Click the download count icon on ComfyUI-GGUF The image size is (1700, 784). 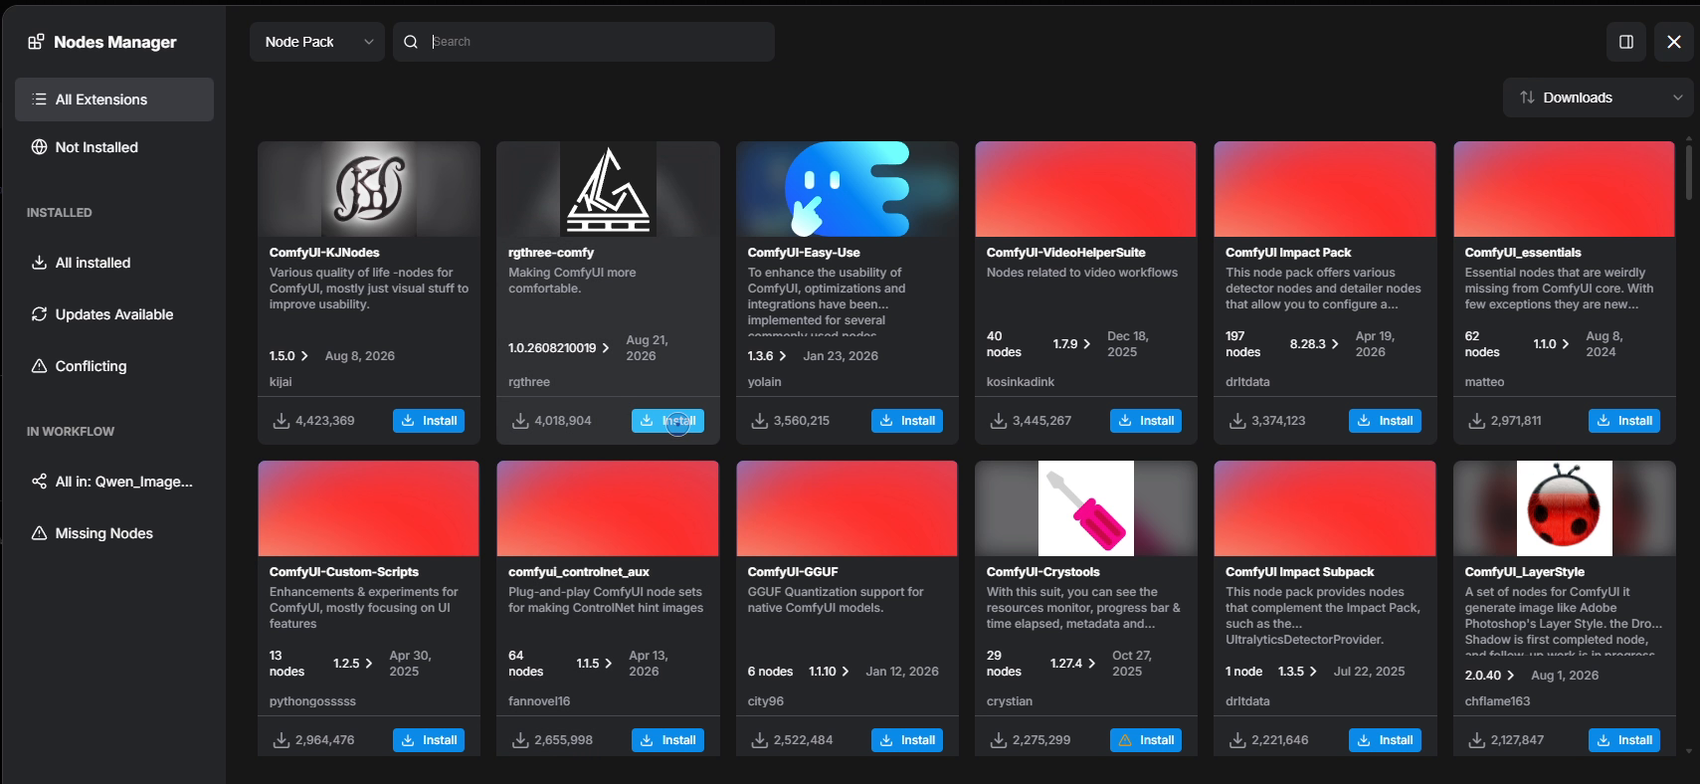[x=759, y=740]
